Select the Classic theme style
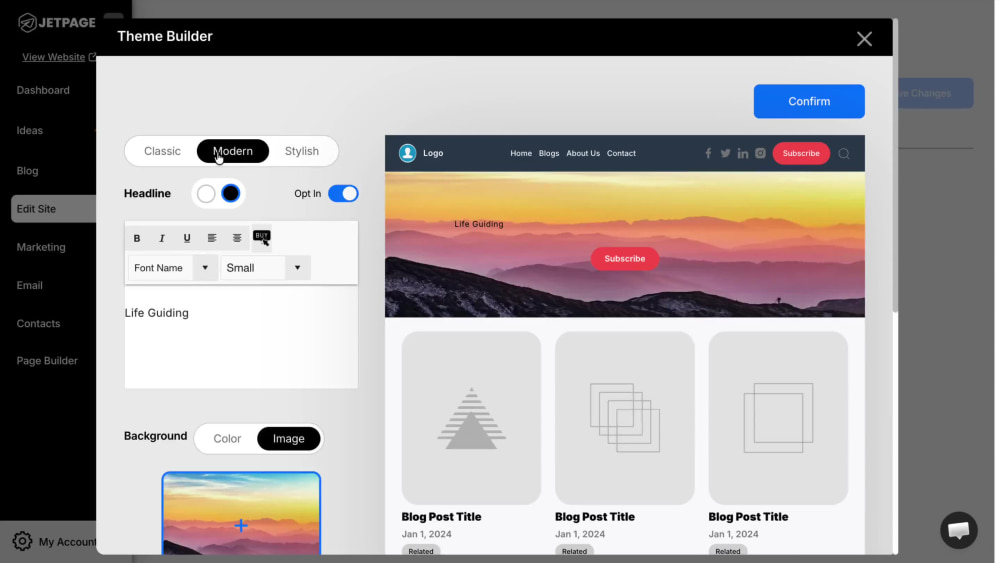 162,151
